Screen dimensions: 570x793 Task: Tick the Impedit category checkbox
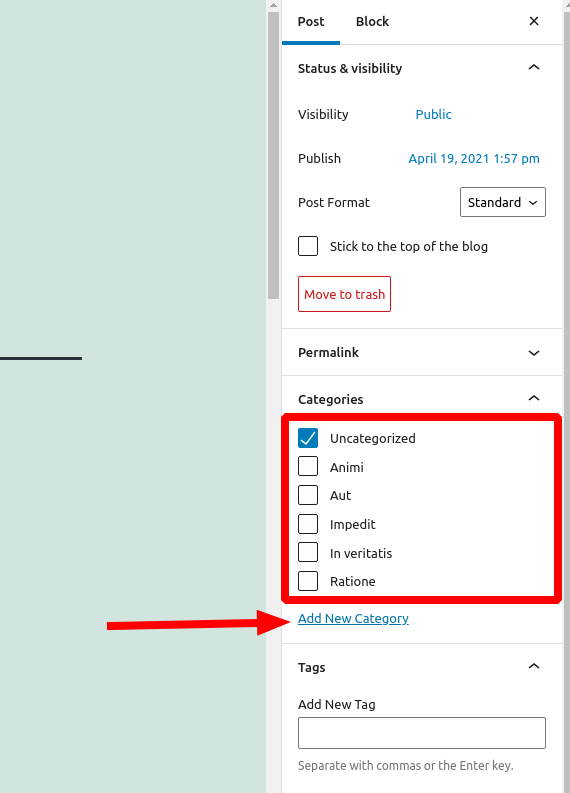tap(308, 524)
